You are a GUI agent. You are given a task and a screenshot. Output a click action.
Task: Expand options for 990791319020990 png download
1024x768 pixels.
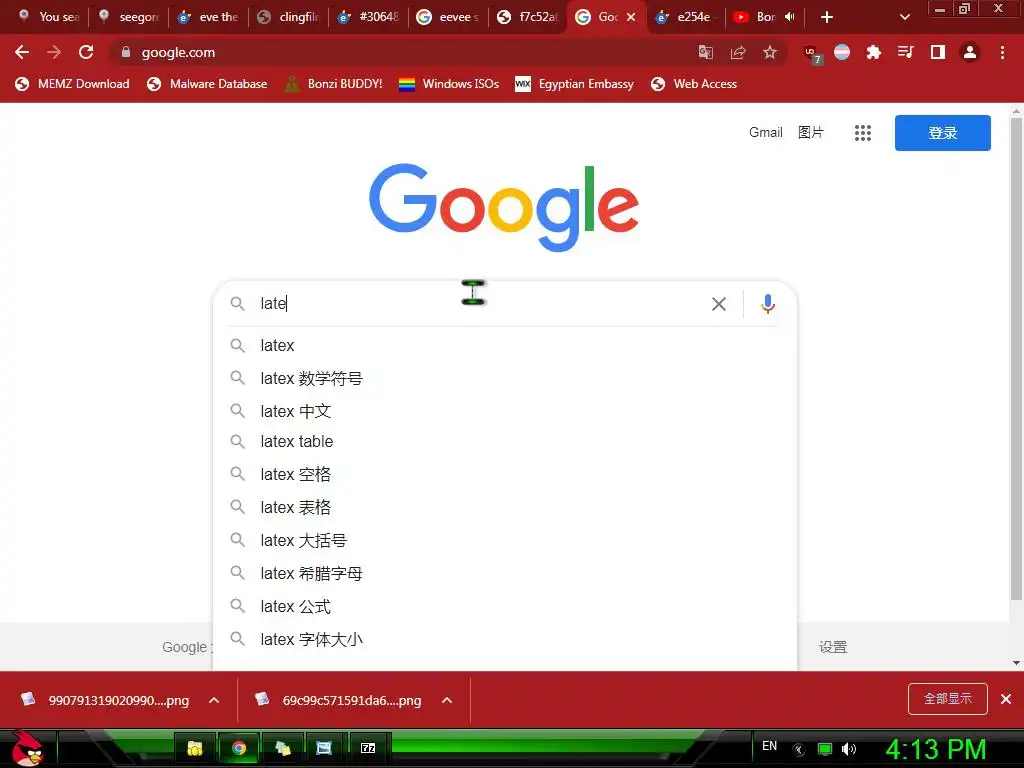tap(214, 700)
